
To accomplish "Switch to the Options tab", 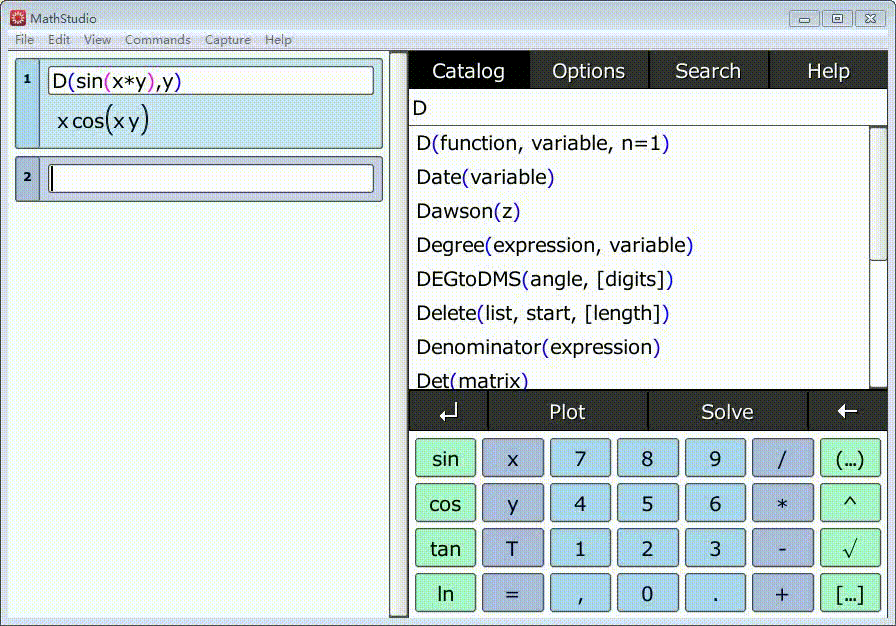I will [x=589, y=71].
